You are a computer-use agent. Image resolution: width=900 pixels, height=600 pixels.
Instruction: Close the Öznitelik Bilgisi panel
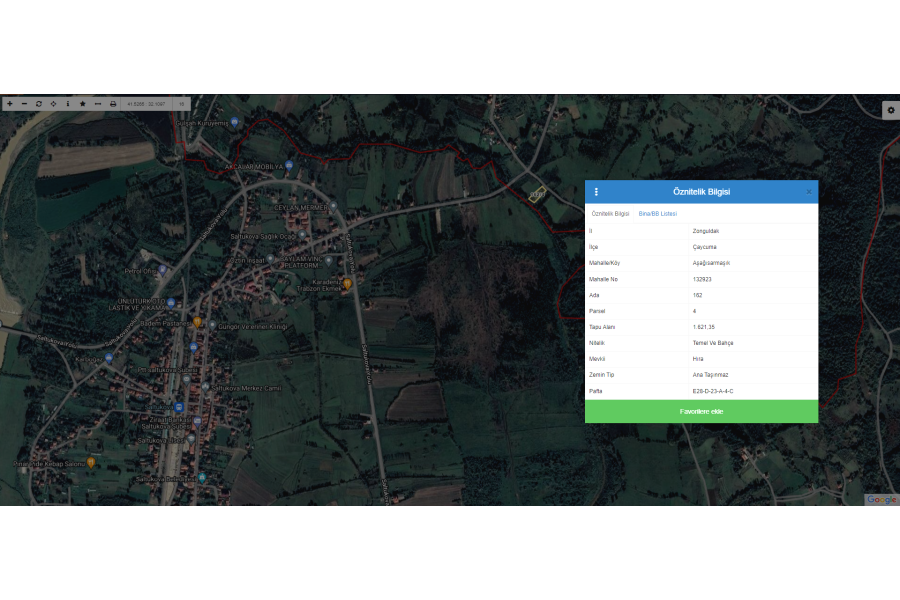pos(809,192)
